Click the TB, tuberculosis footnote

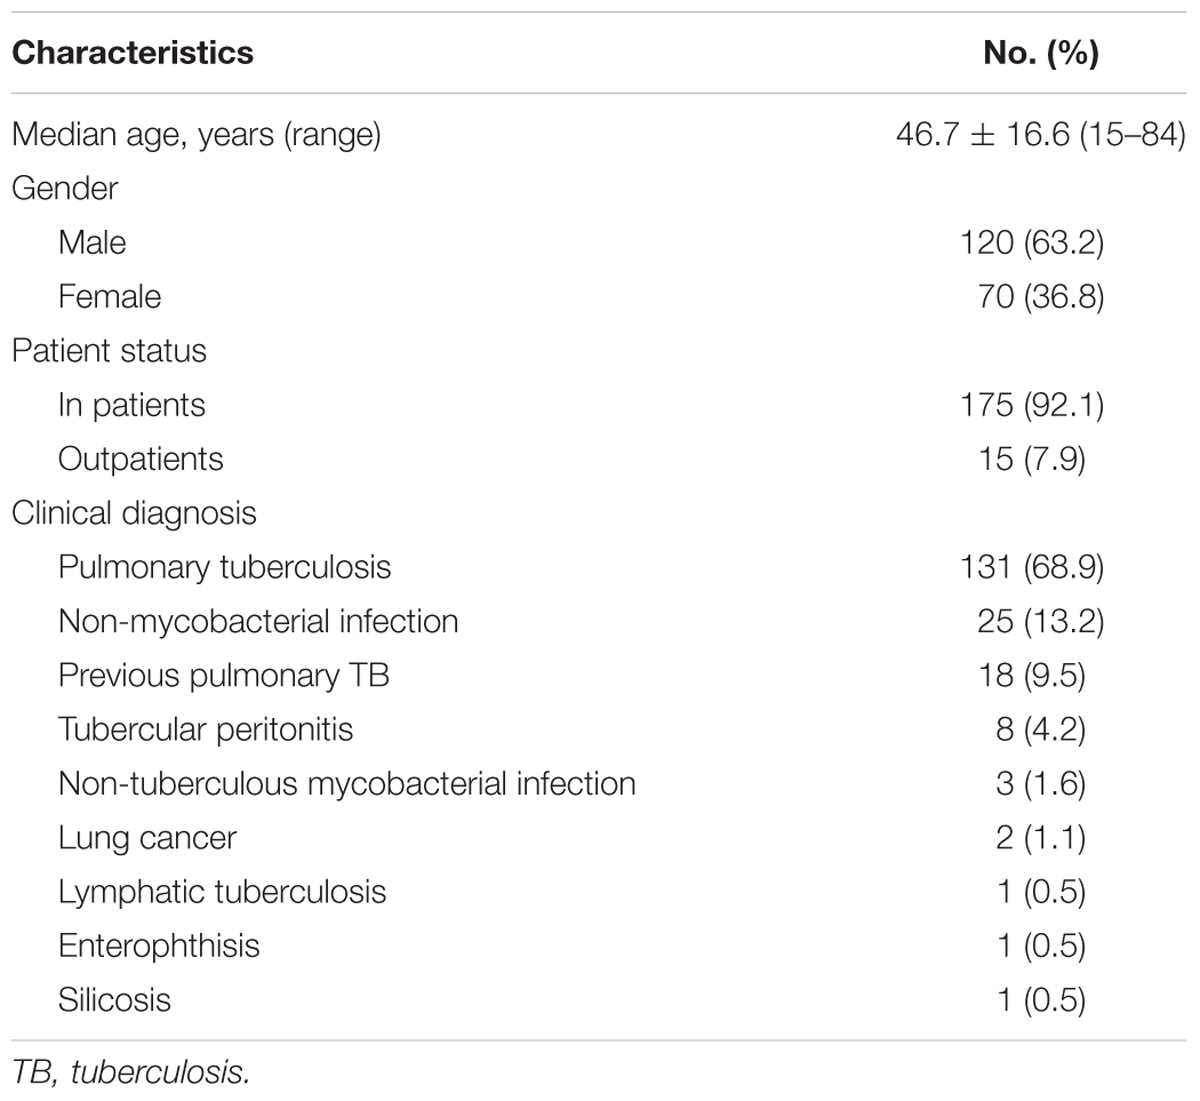[x=129, y=1073]
